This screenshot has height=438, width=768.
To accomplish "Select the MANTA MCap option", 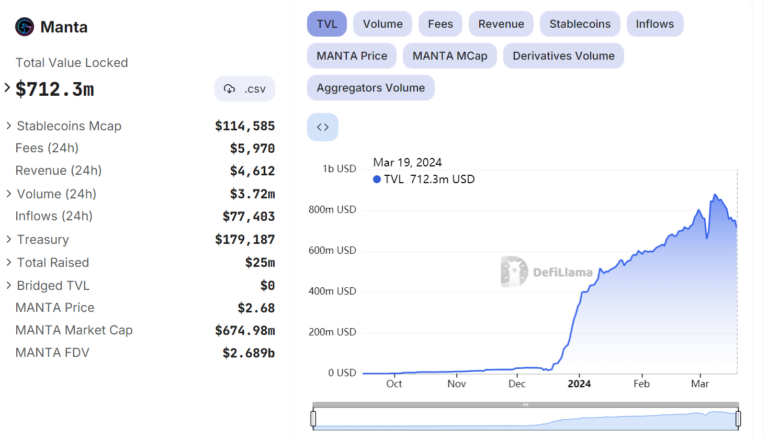I will [449, 55].
